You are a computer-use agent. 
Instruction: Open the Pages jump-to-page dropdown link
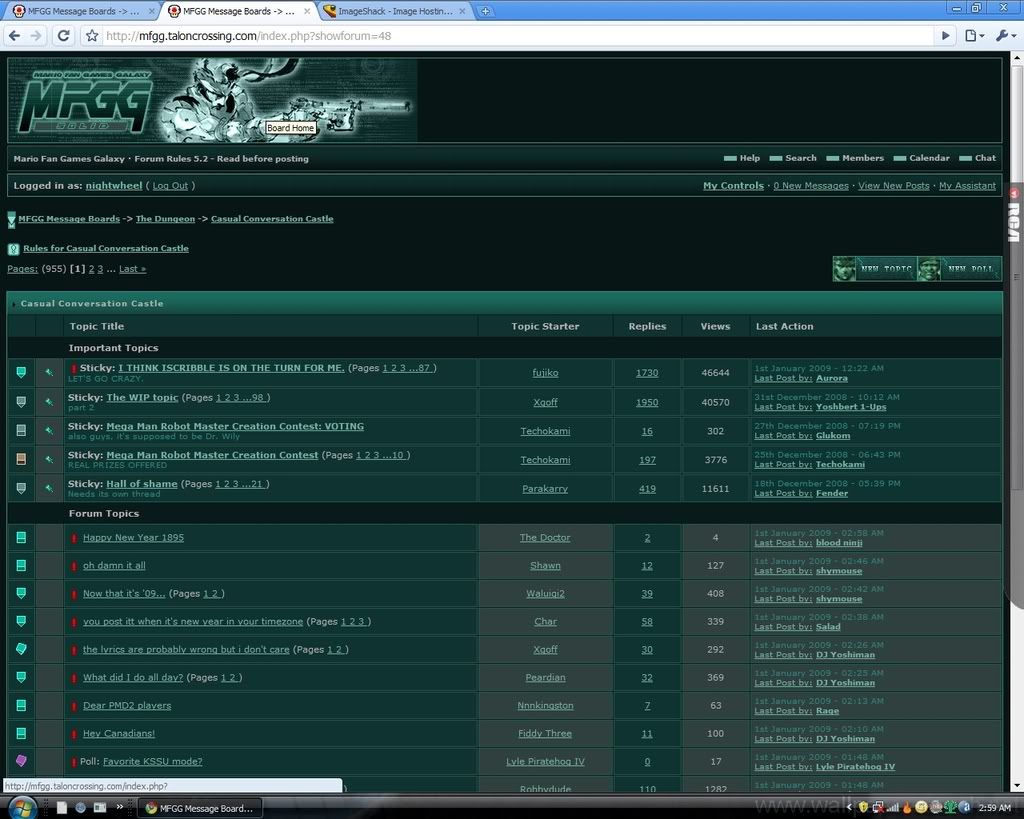[24, 269]
